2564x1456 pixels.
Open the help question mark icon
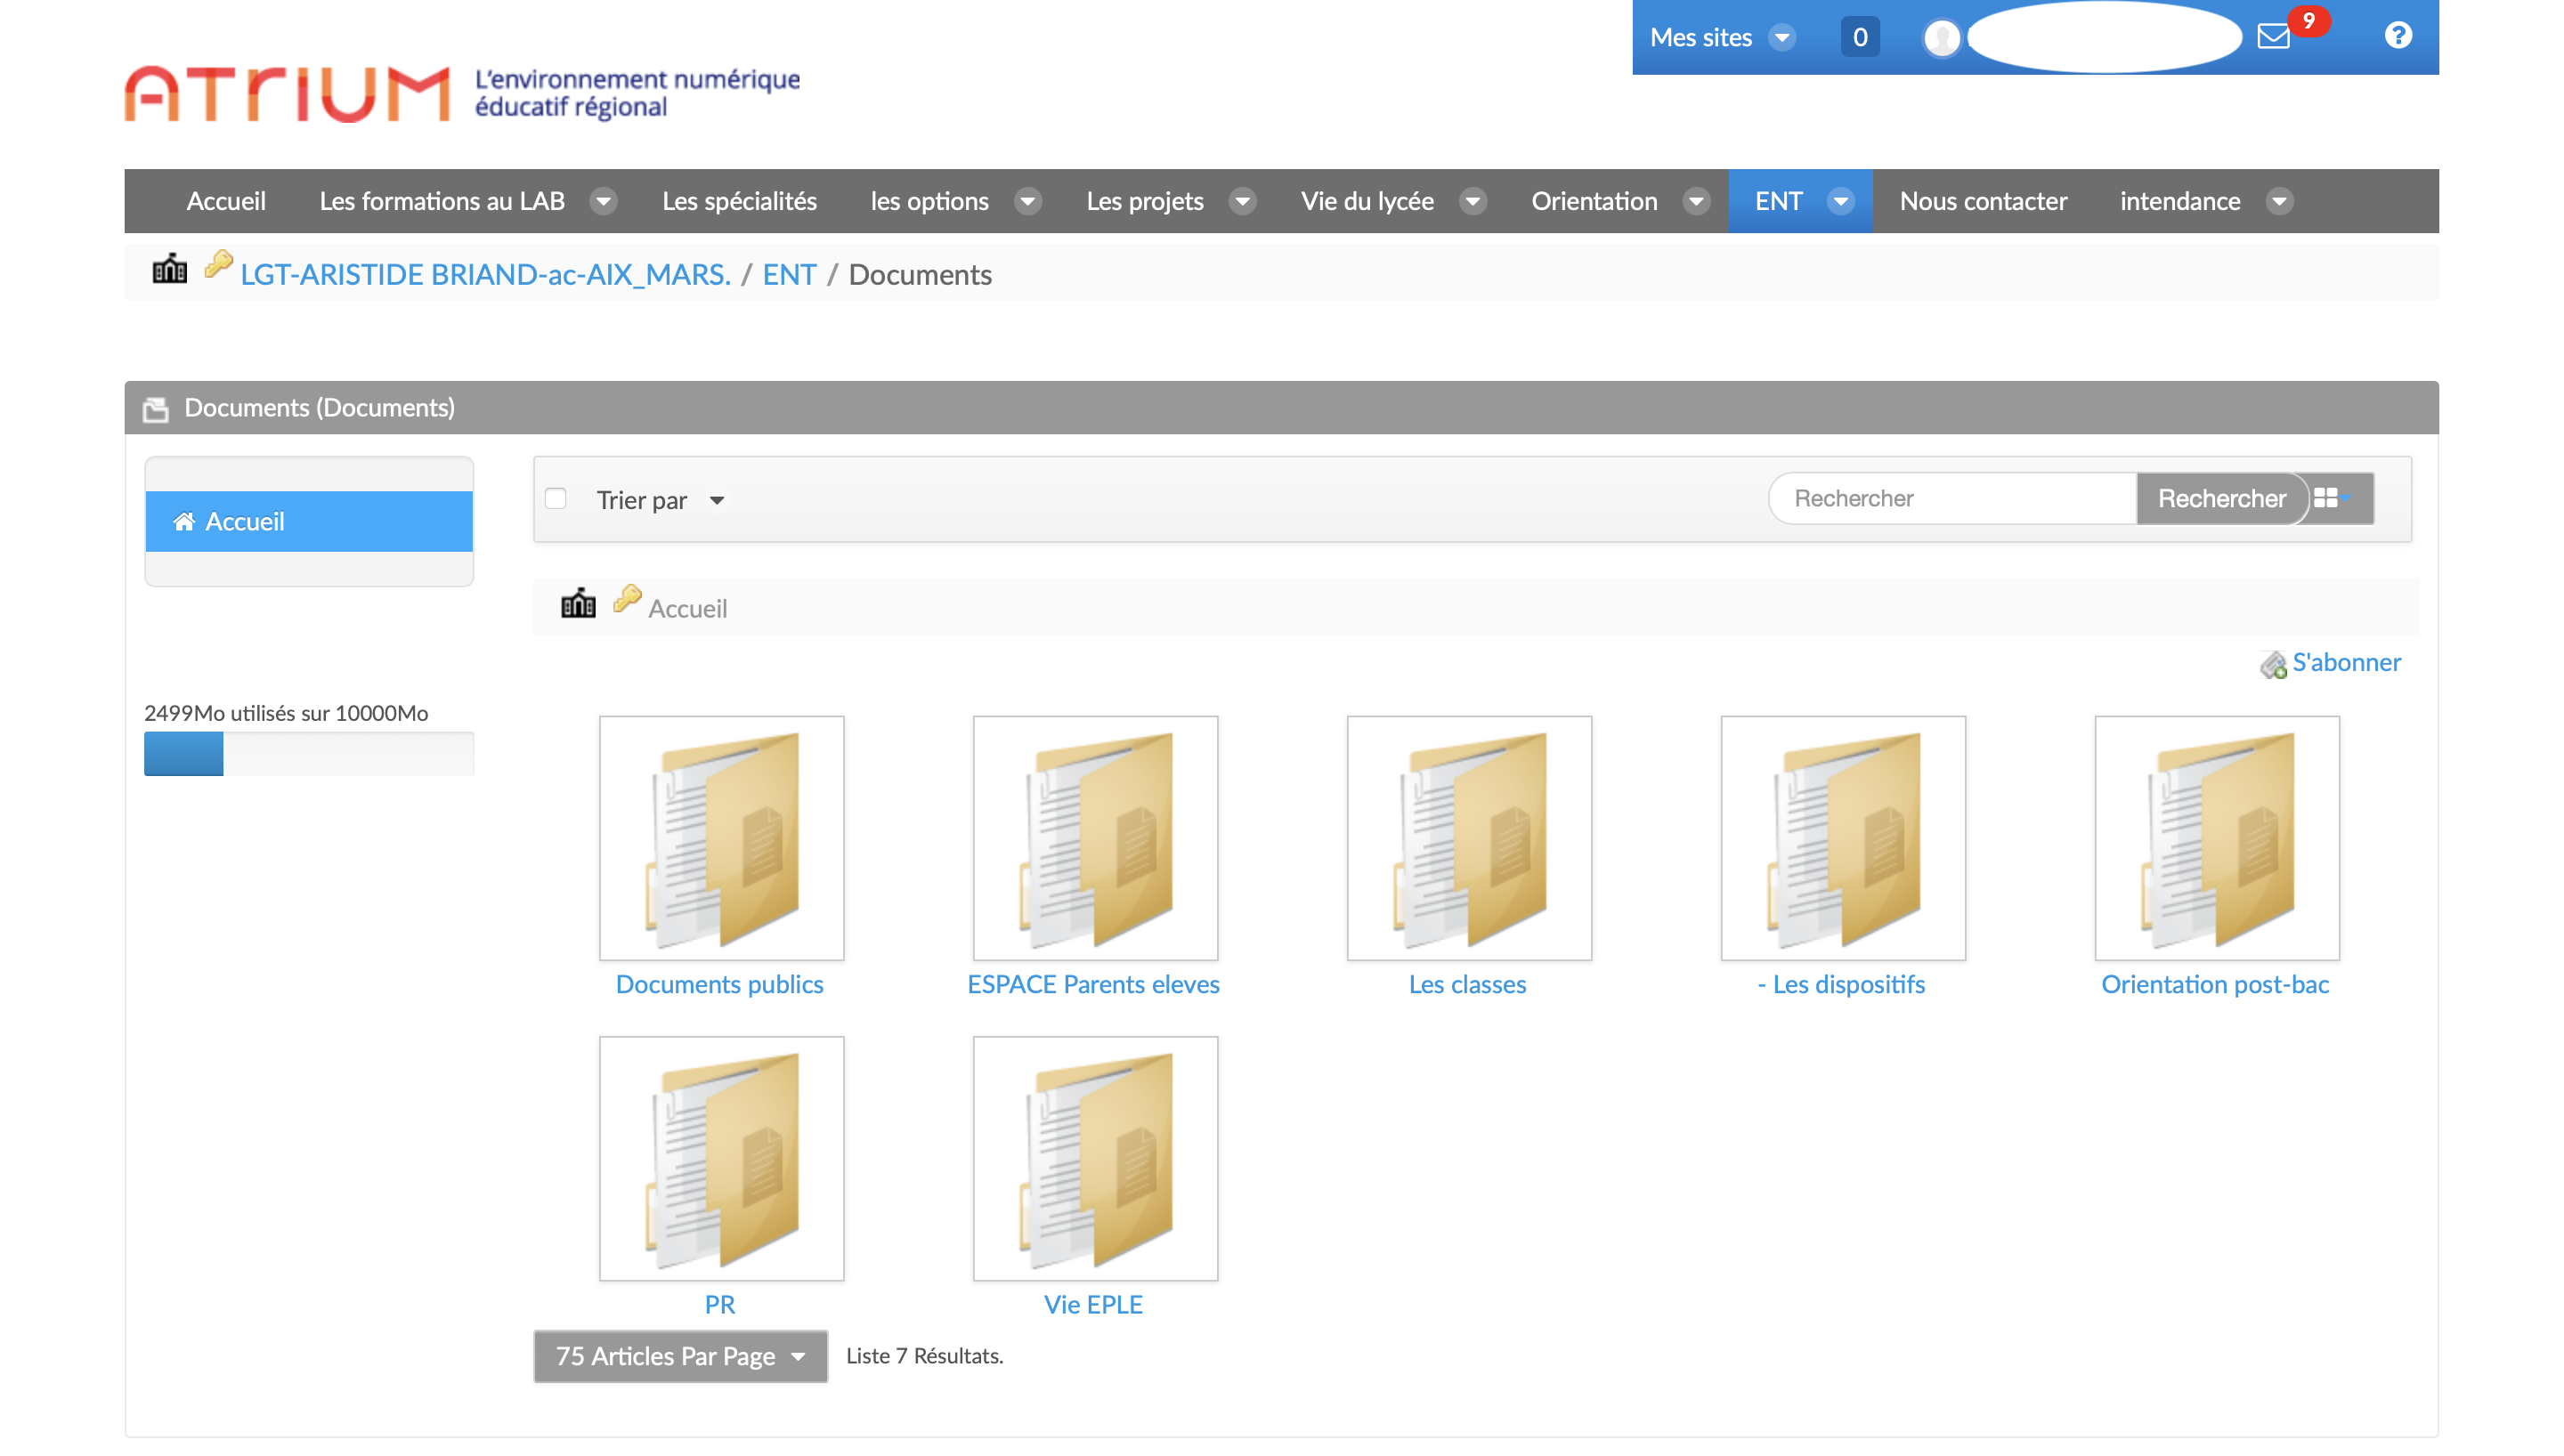[2397, 36]
